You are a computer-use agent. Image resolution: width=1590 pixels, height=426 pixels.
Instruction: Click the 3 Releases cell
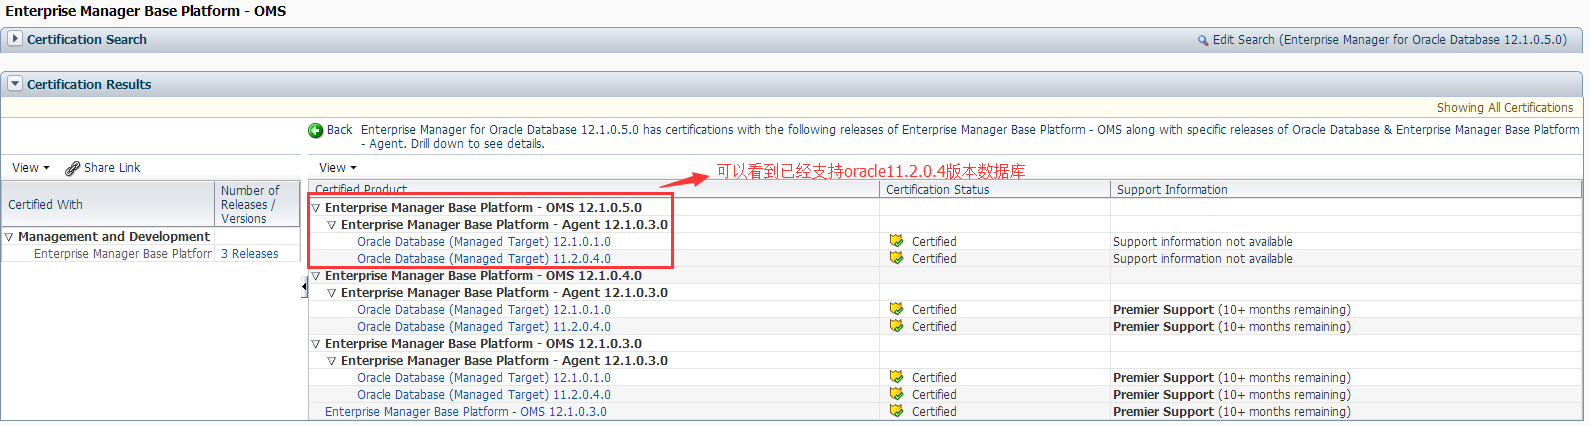click(250, 254)
